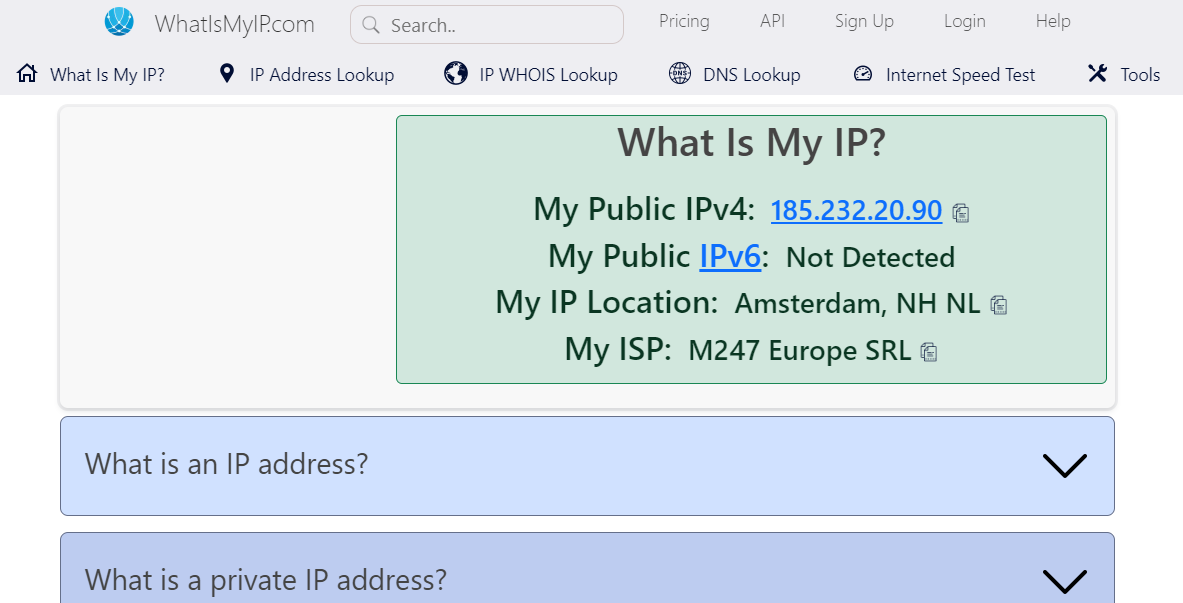Focus the Search input field
The width and height of the screenshot is (1183, 603).
point(487,25)
